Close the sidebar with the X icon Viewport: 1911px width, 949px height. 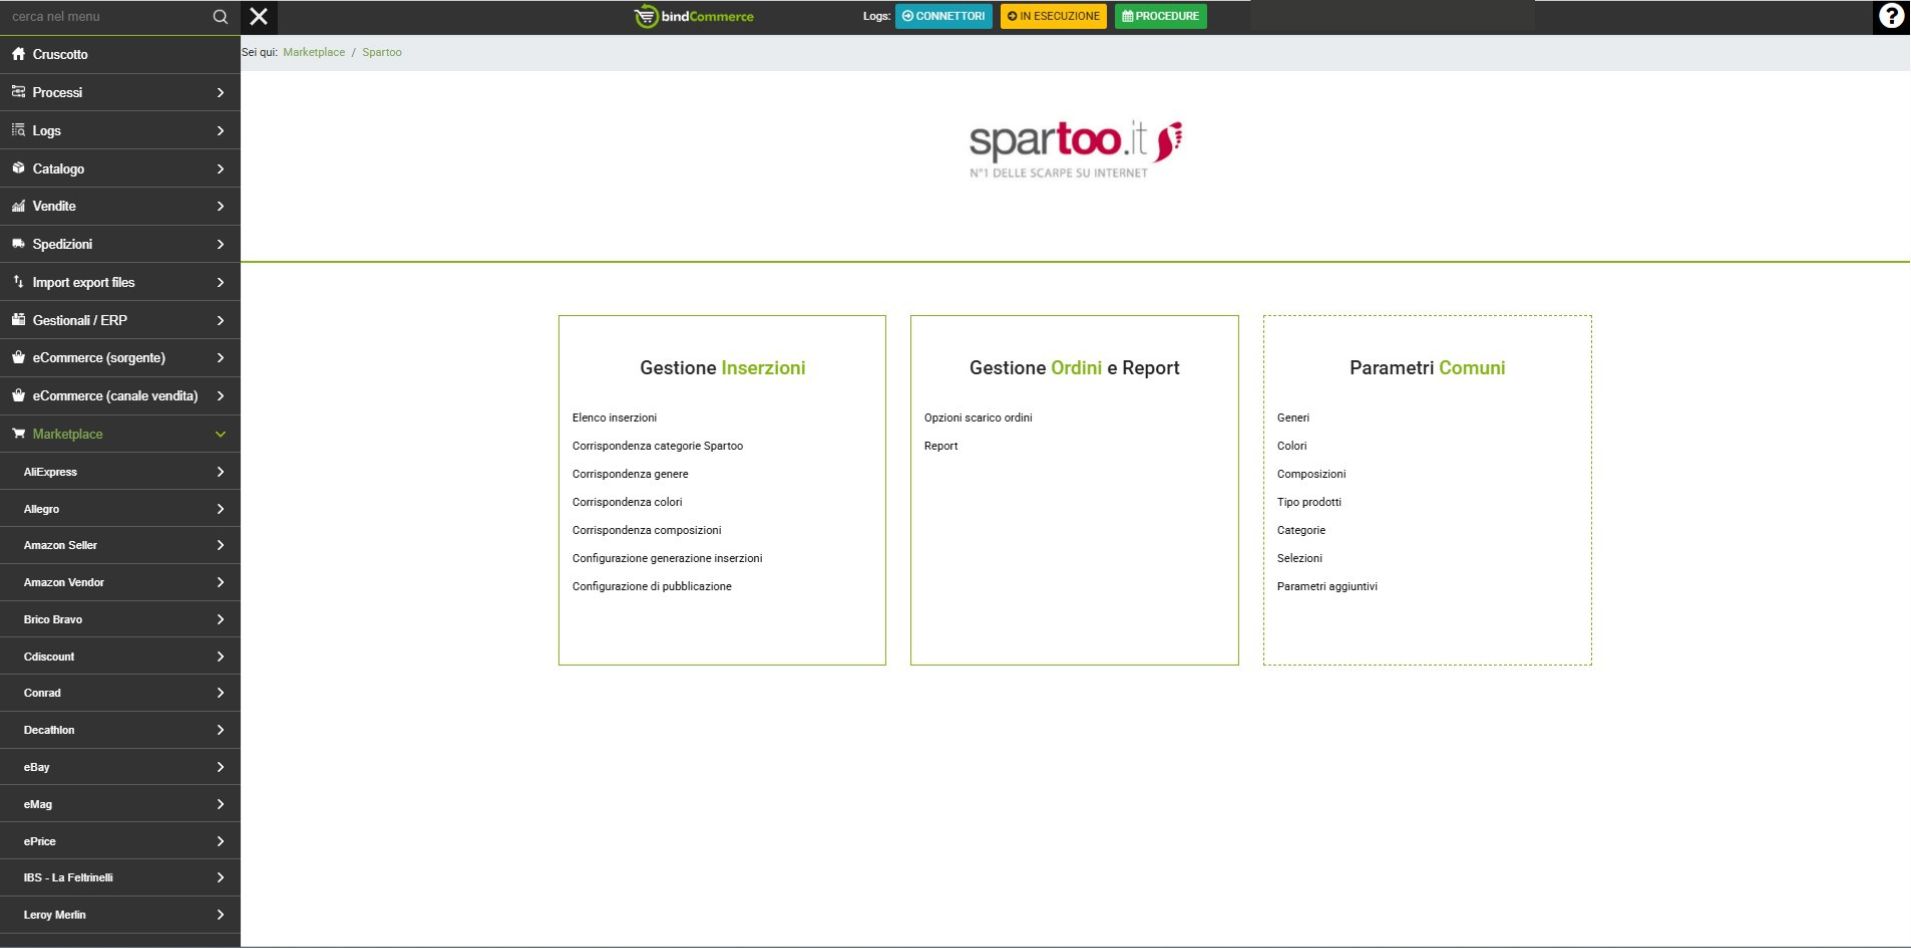(259, 17)
